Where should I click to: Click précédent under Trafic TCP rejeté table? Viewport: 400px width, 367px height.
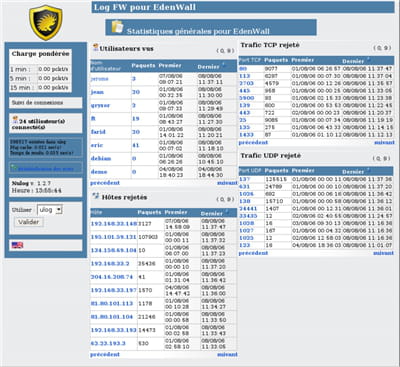(253, 142)
